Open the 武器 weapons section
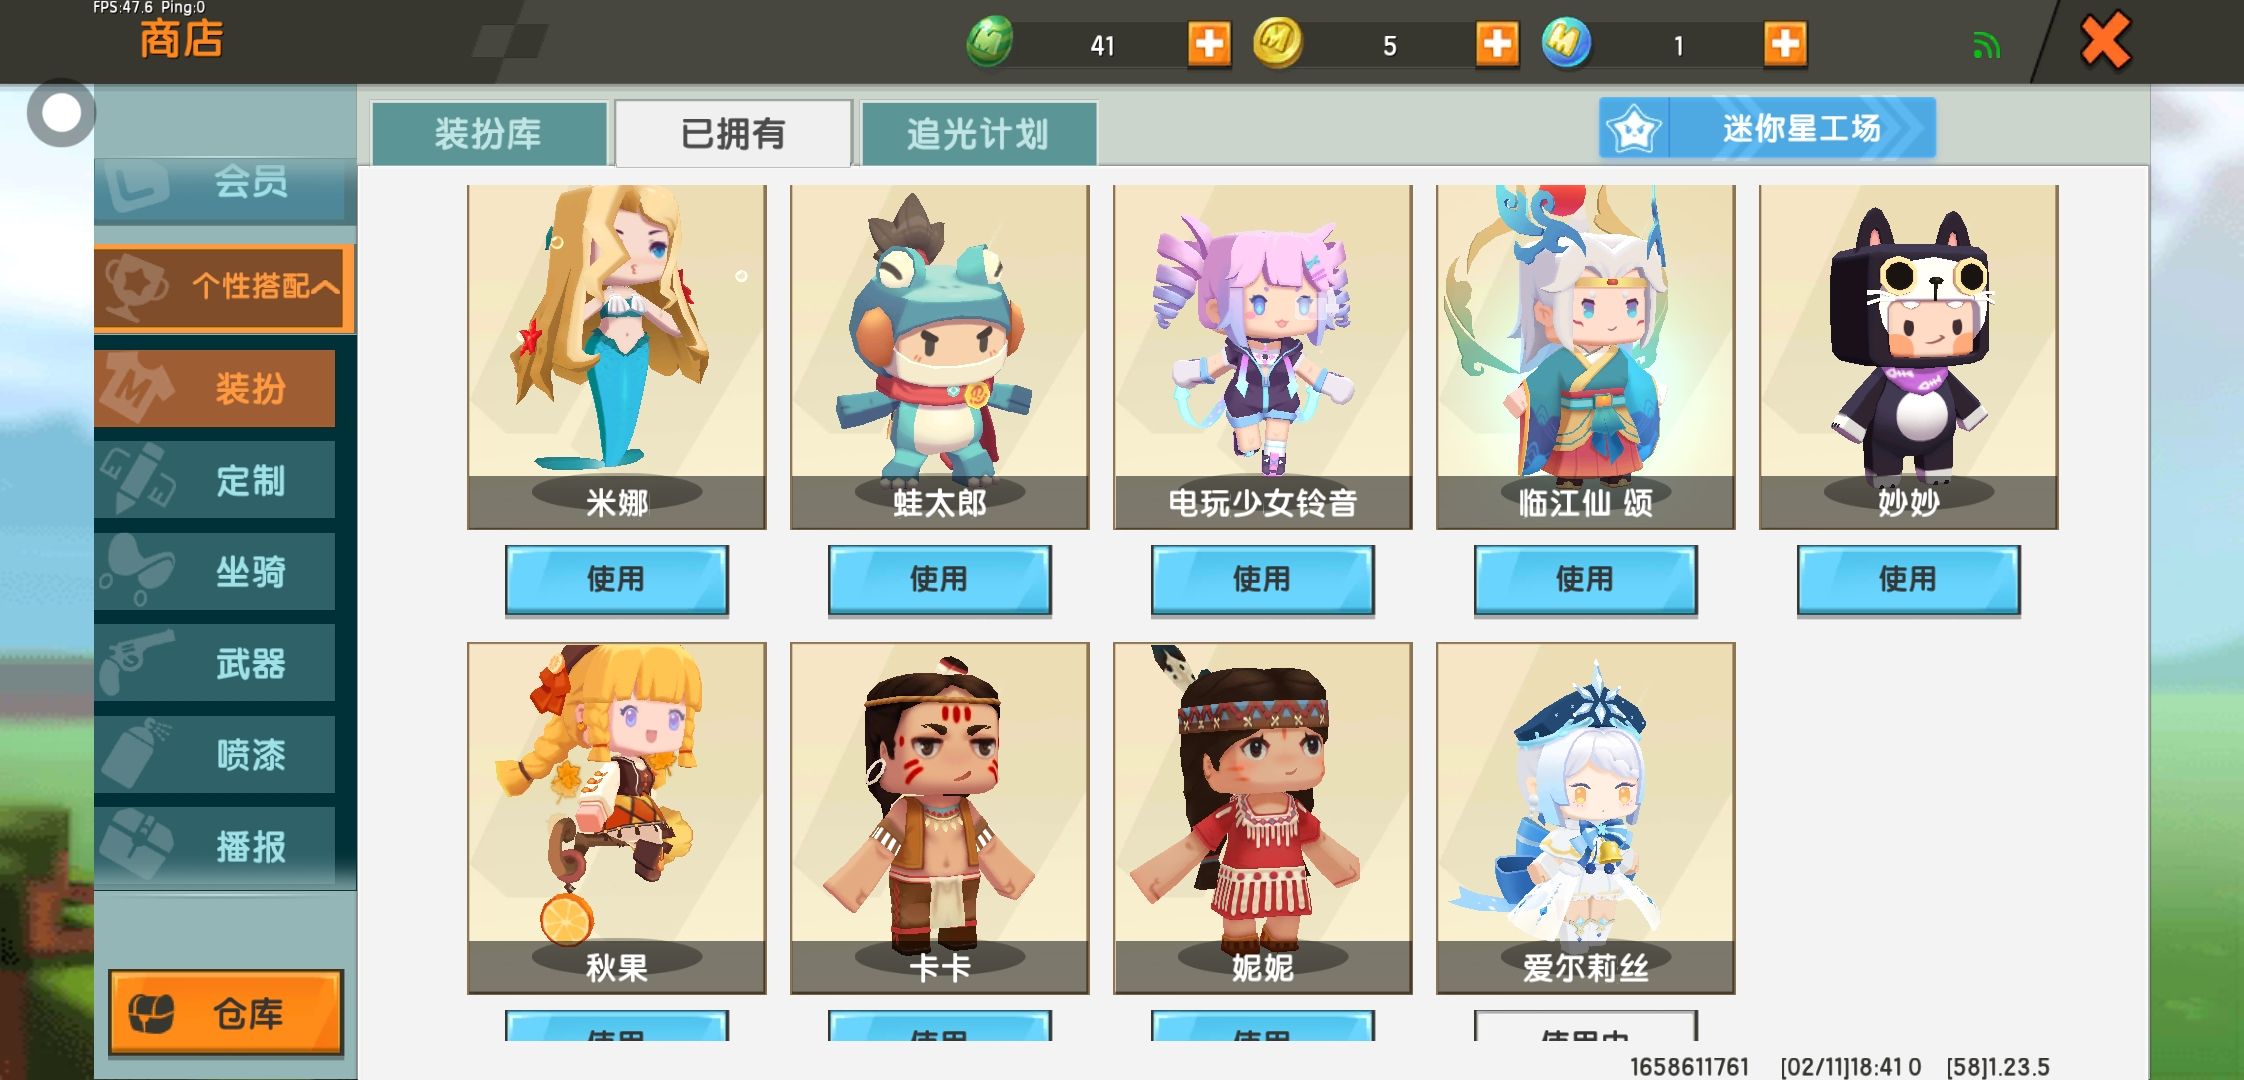The width and height of the screenshot is (2244, 1080). point(215,663)
